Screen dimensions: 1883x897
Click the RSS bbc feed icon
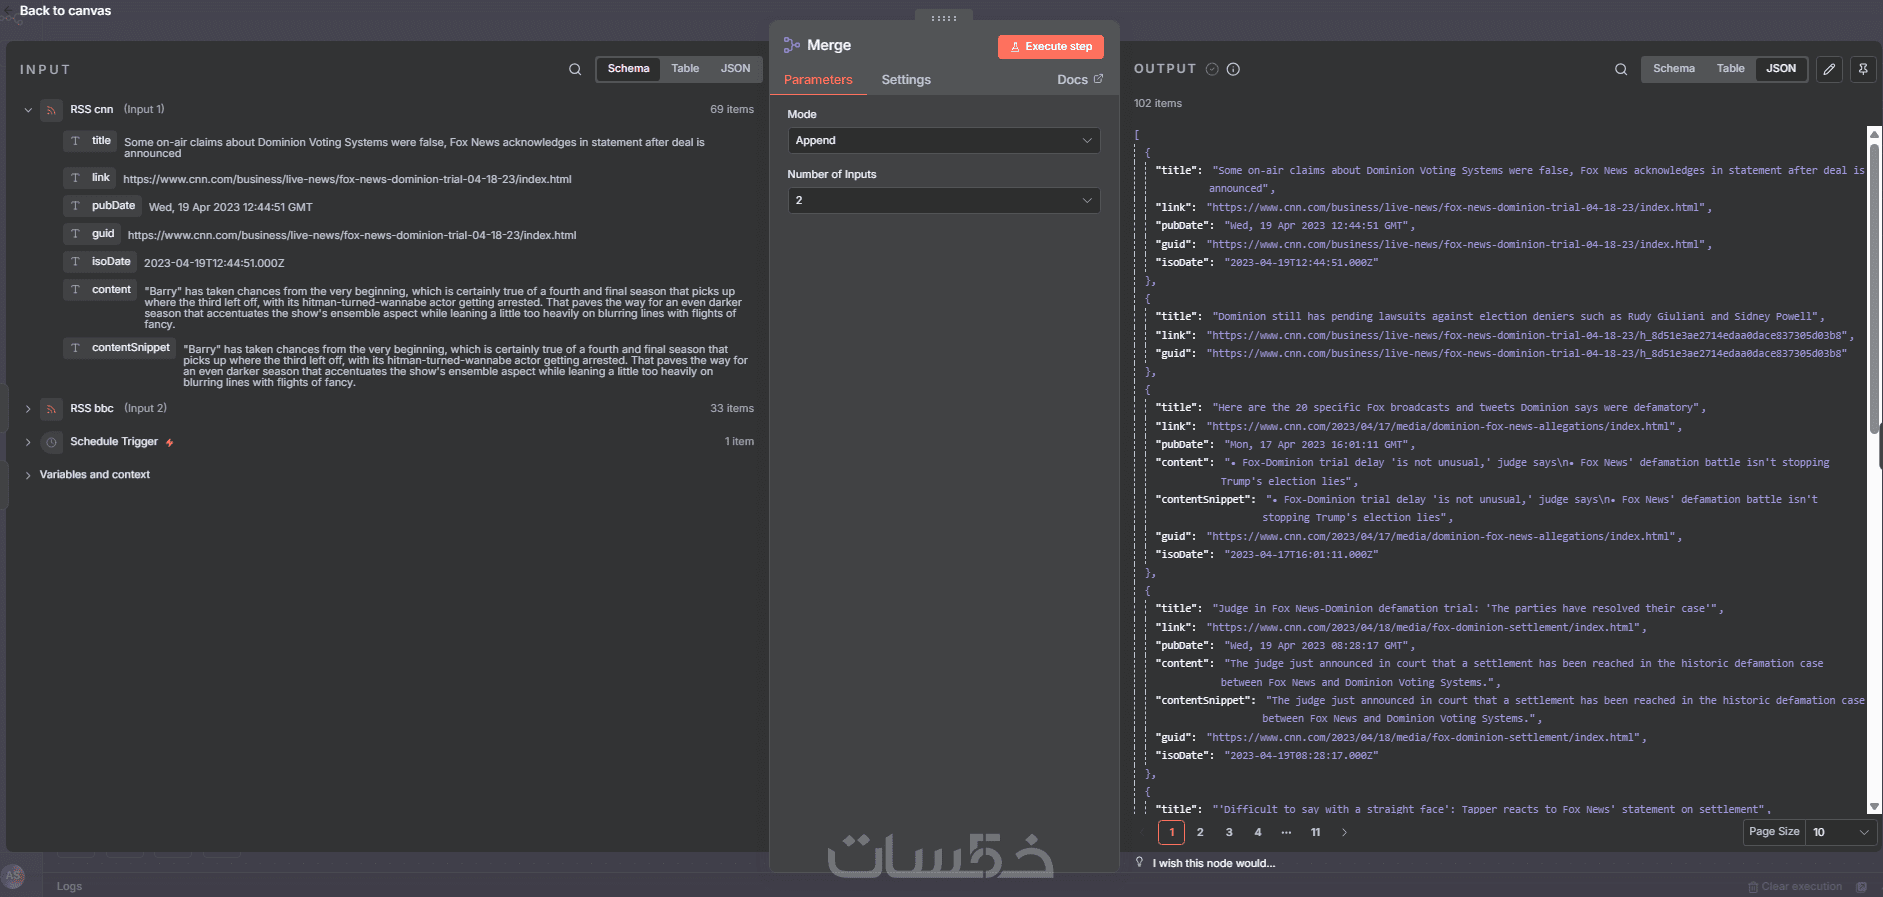point(51,409)
